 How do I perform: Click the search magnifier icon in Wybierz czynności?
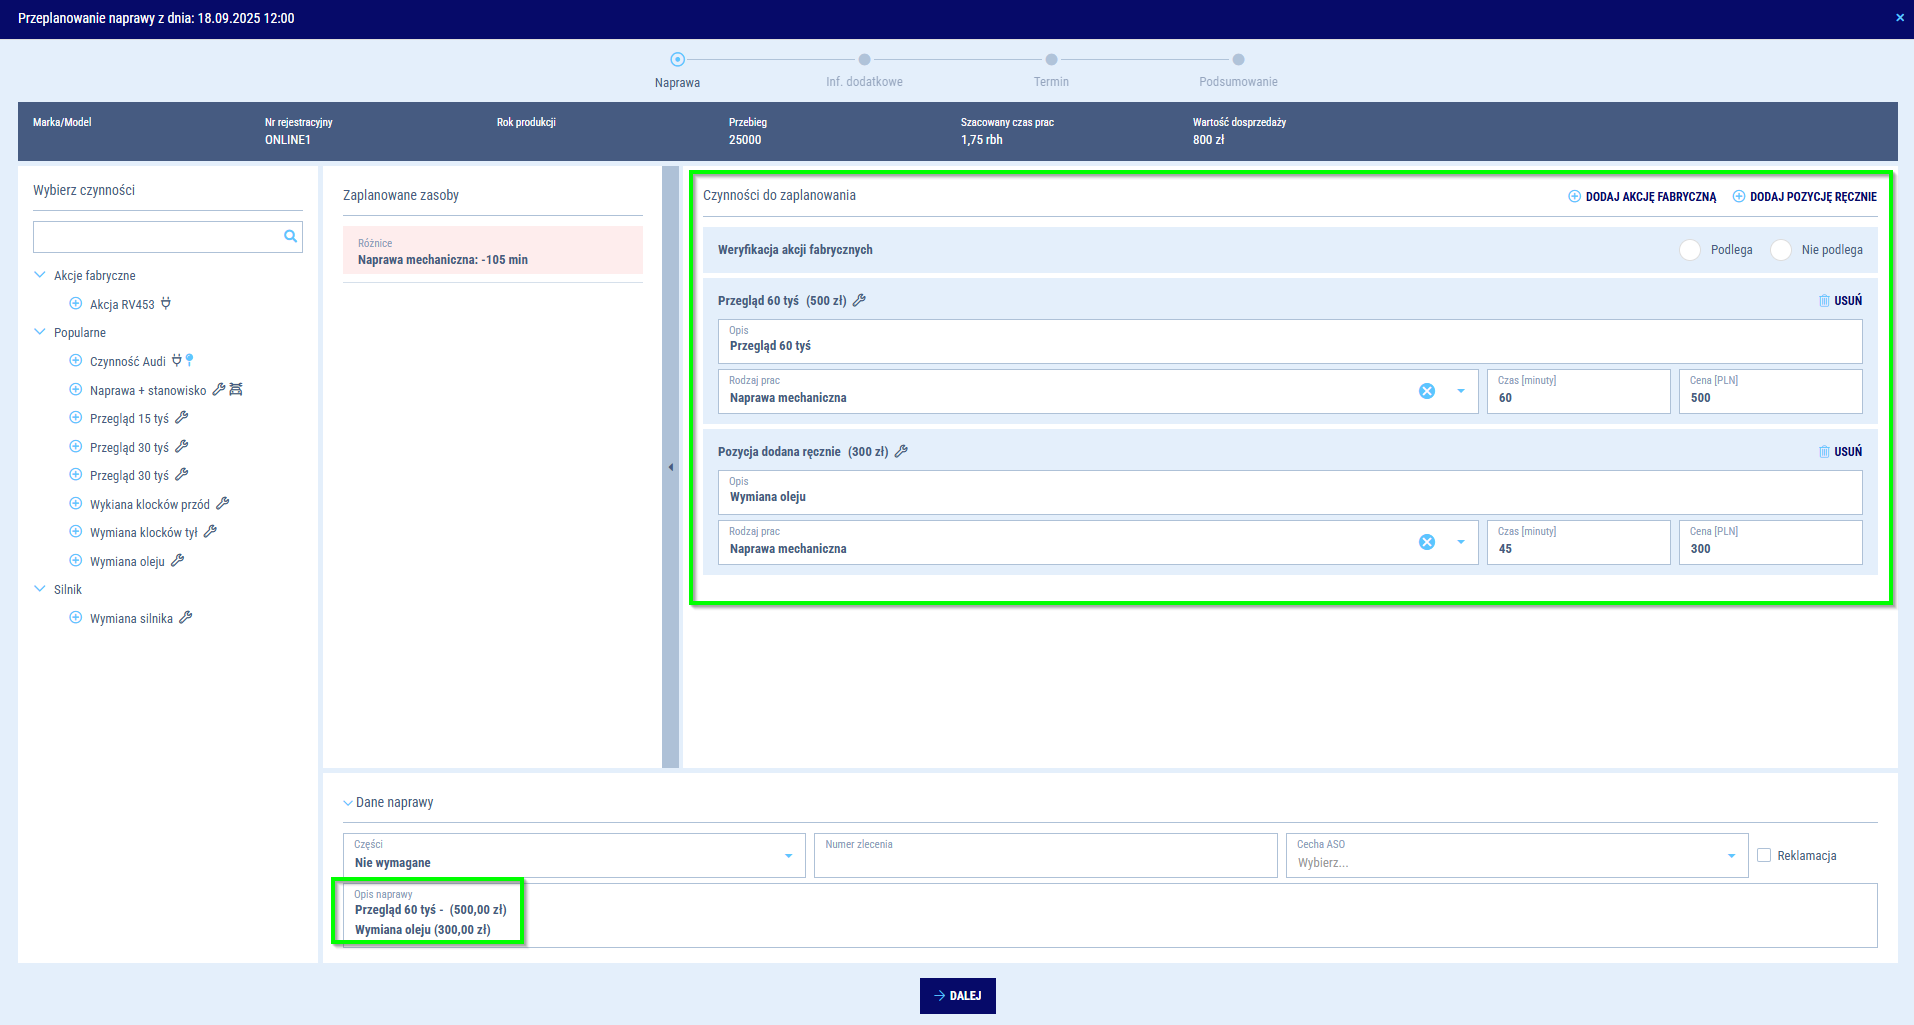pos(290,237)
